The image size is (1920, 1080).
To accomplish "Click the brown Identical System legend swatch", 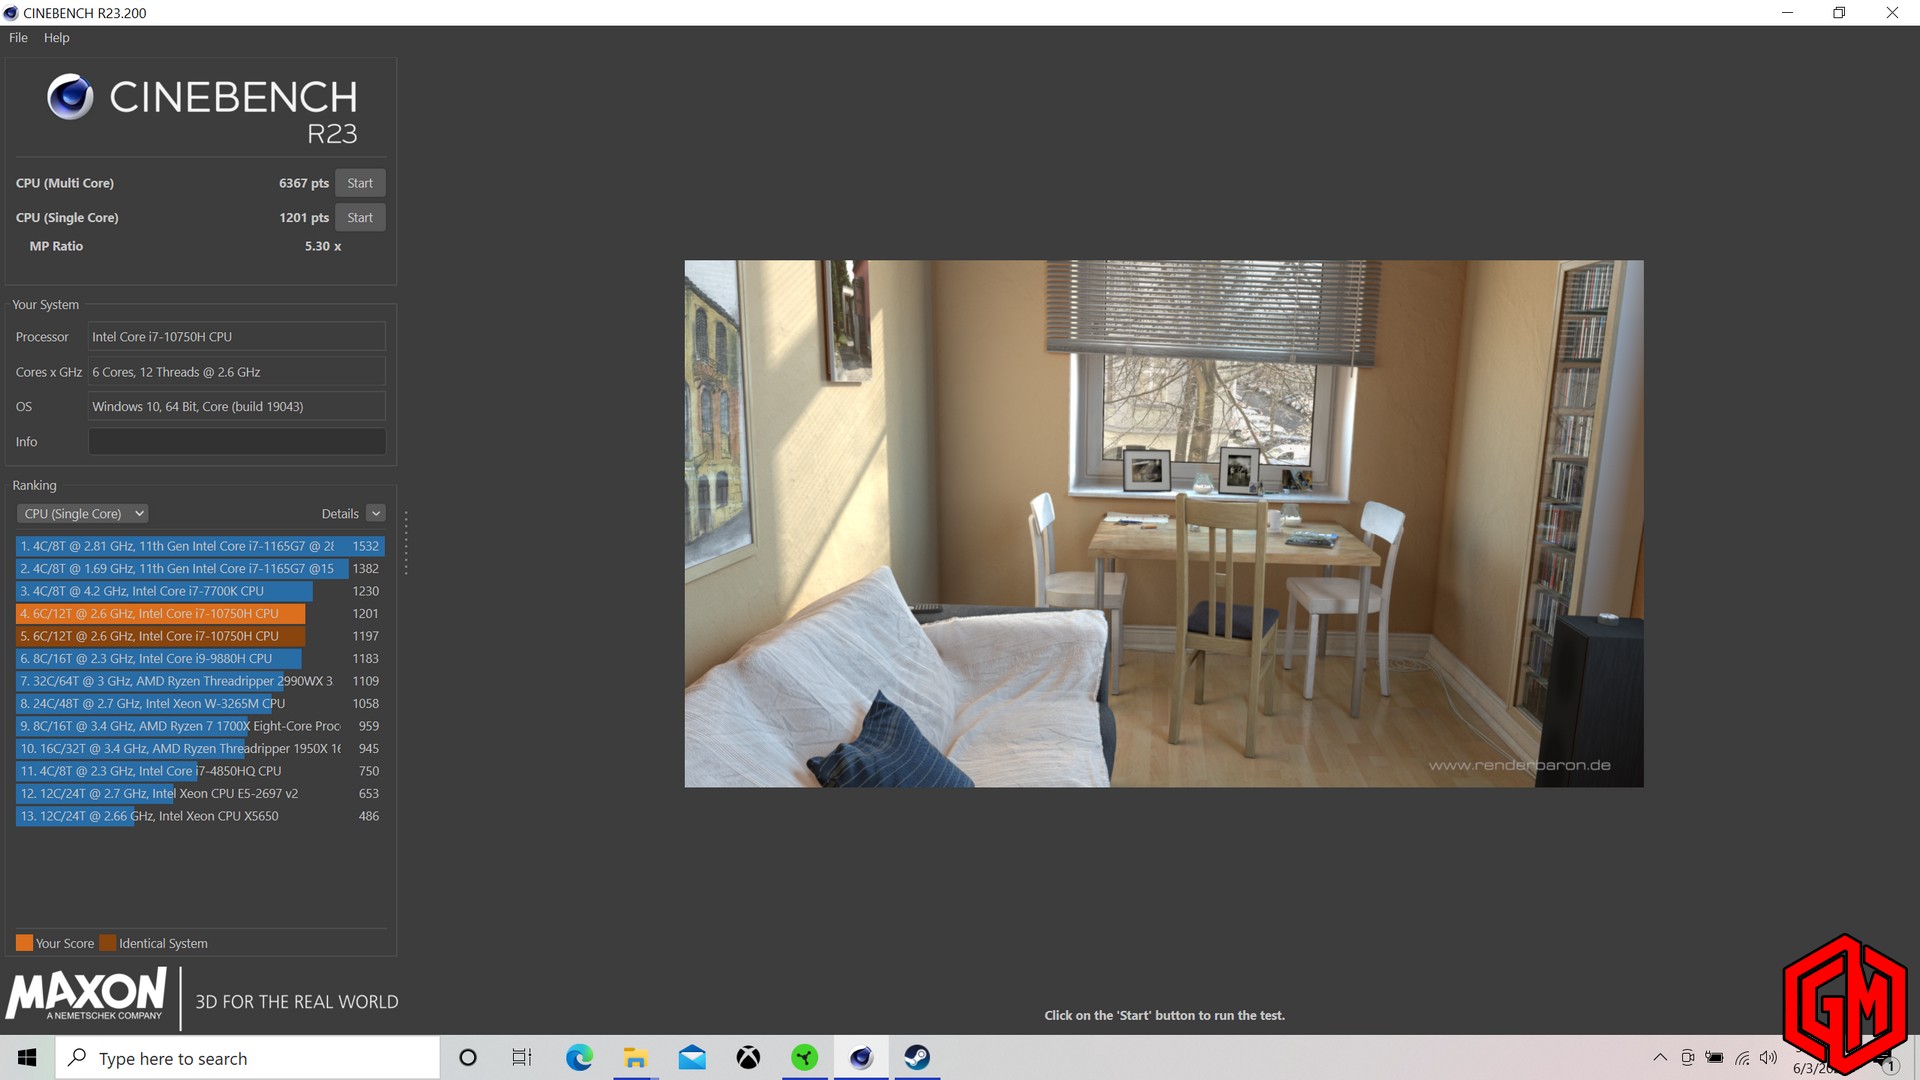I will (x=108, y=943).
